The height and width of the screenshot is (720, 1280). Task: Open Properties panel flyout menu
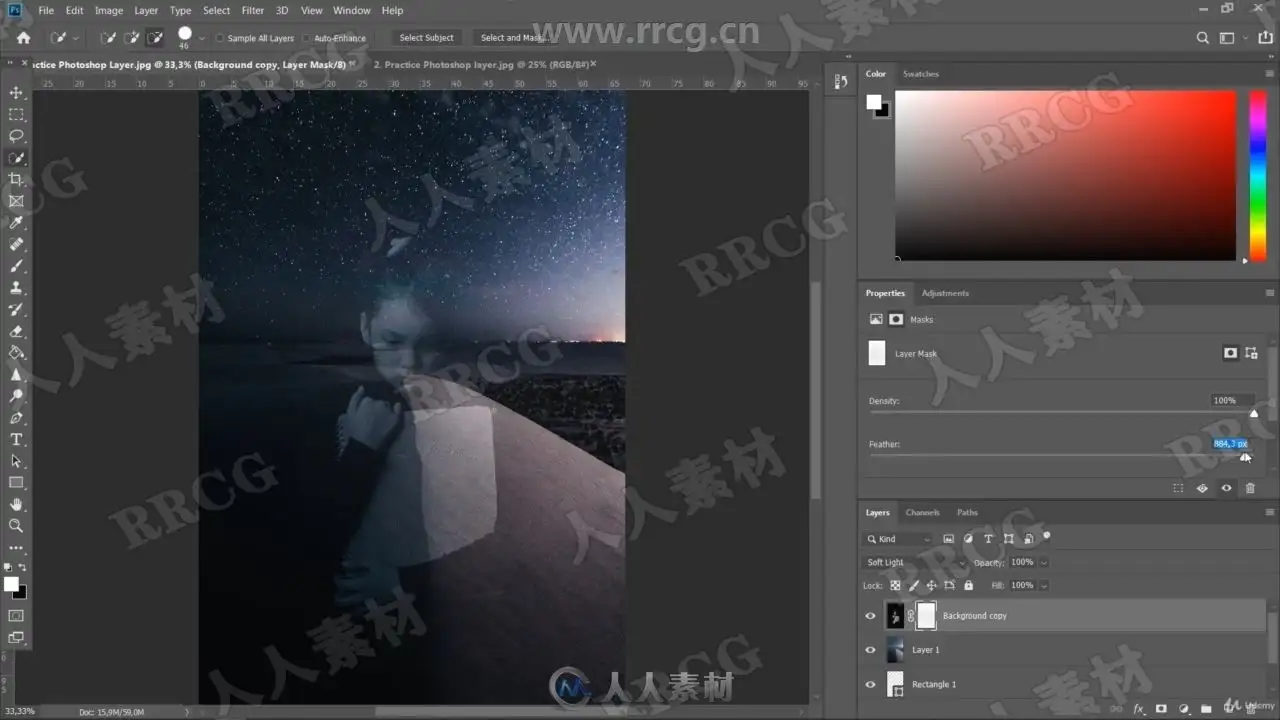(x=1270, y=293)
